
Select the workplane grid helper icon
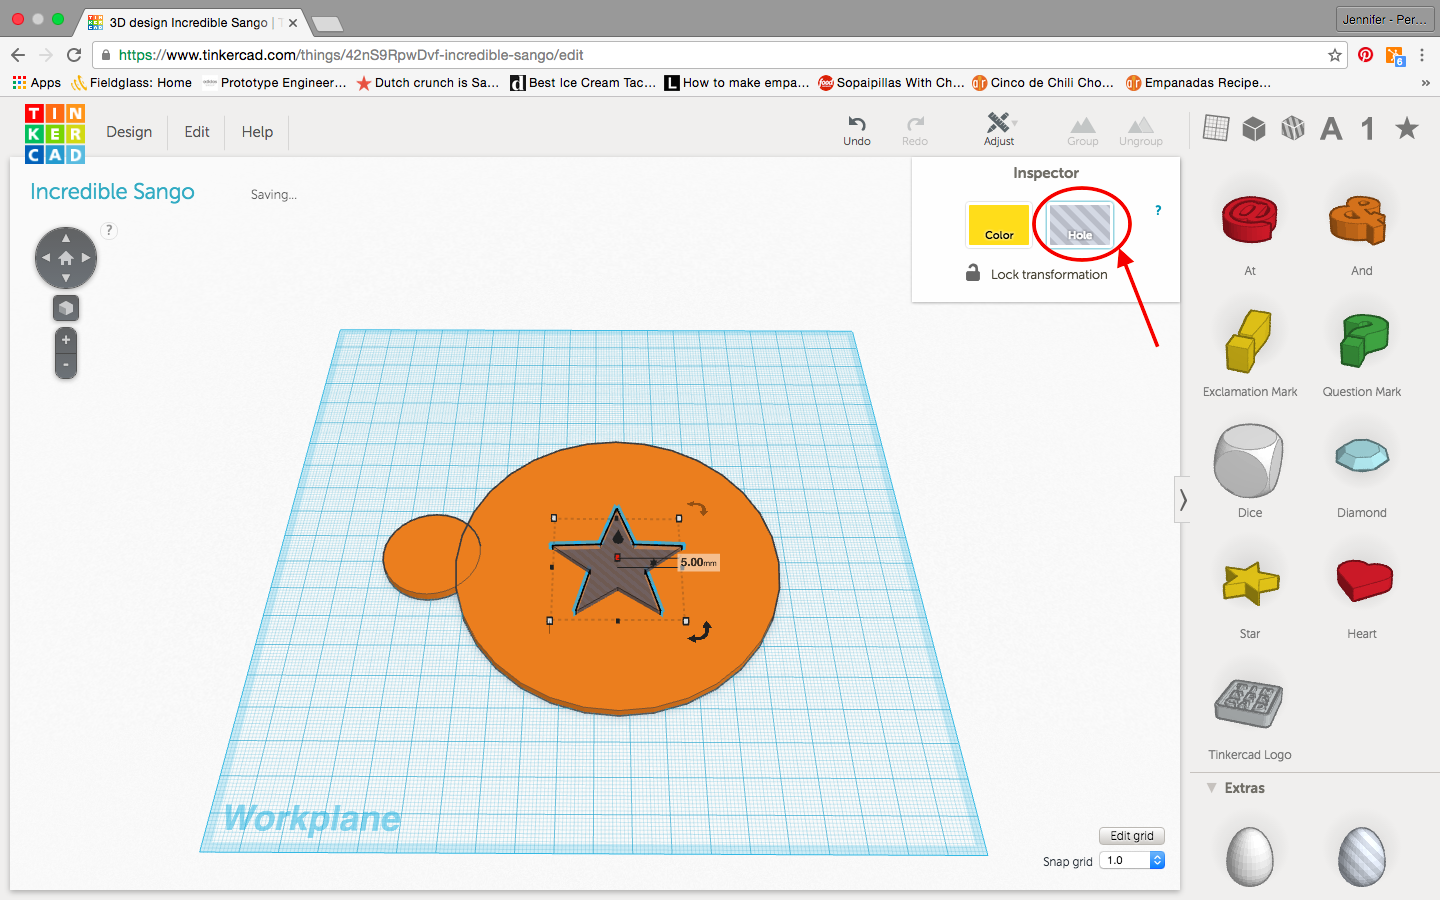[x=1216, y=128]
